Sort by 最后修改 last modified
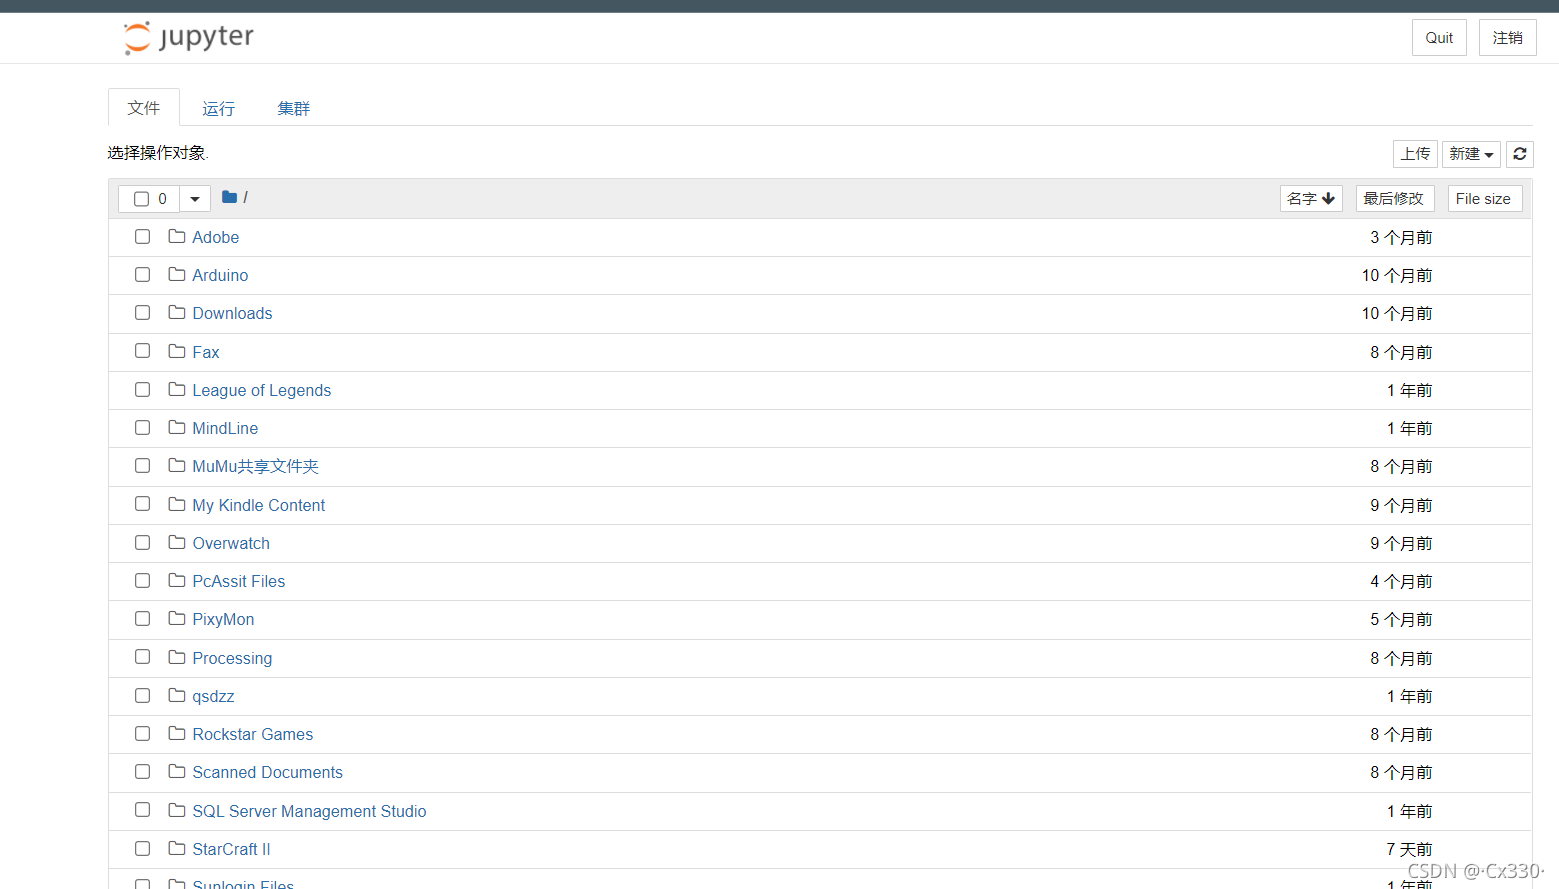Image resolution: width=1559 pixels, height=889 pixels. 1394,199
